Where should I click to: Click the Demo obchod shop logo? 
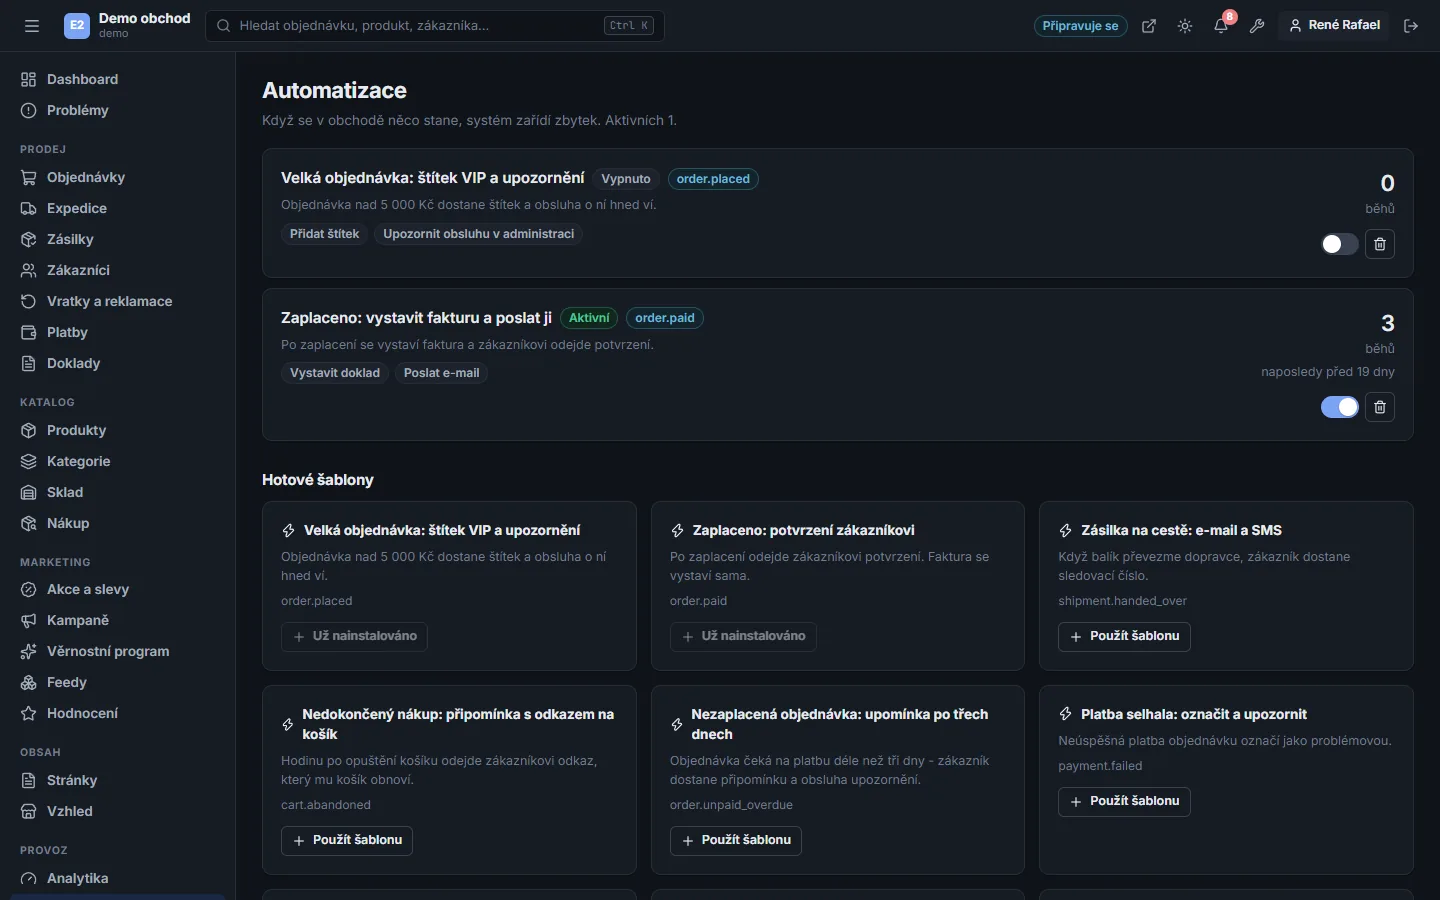coord(77,26)
